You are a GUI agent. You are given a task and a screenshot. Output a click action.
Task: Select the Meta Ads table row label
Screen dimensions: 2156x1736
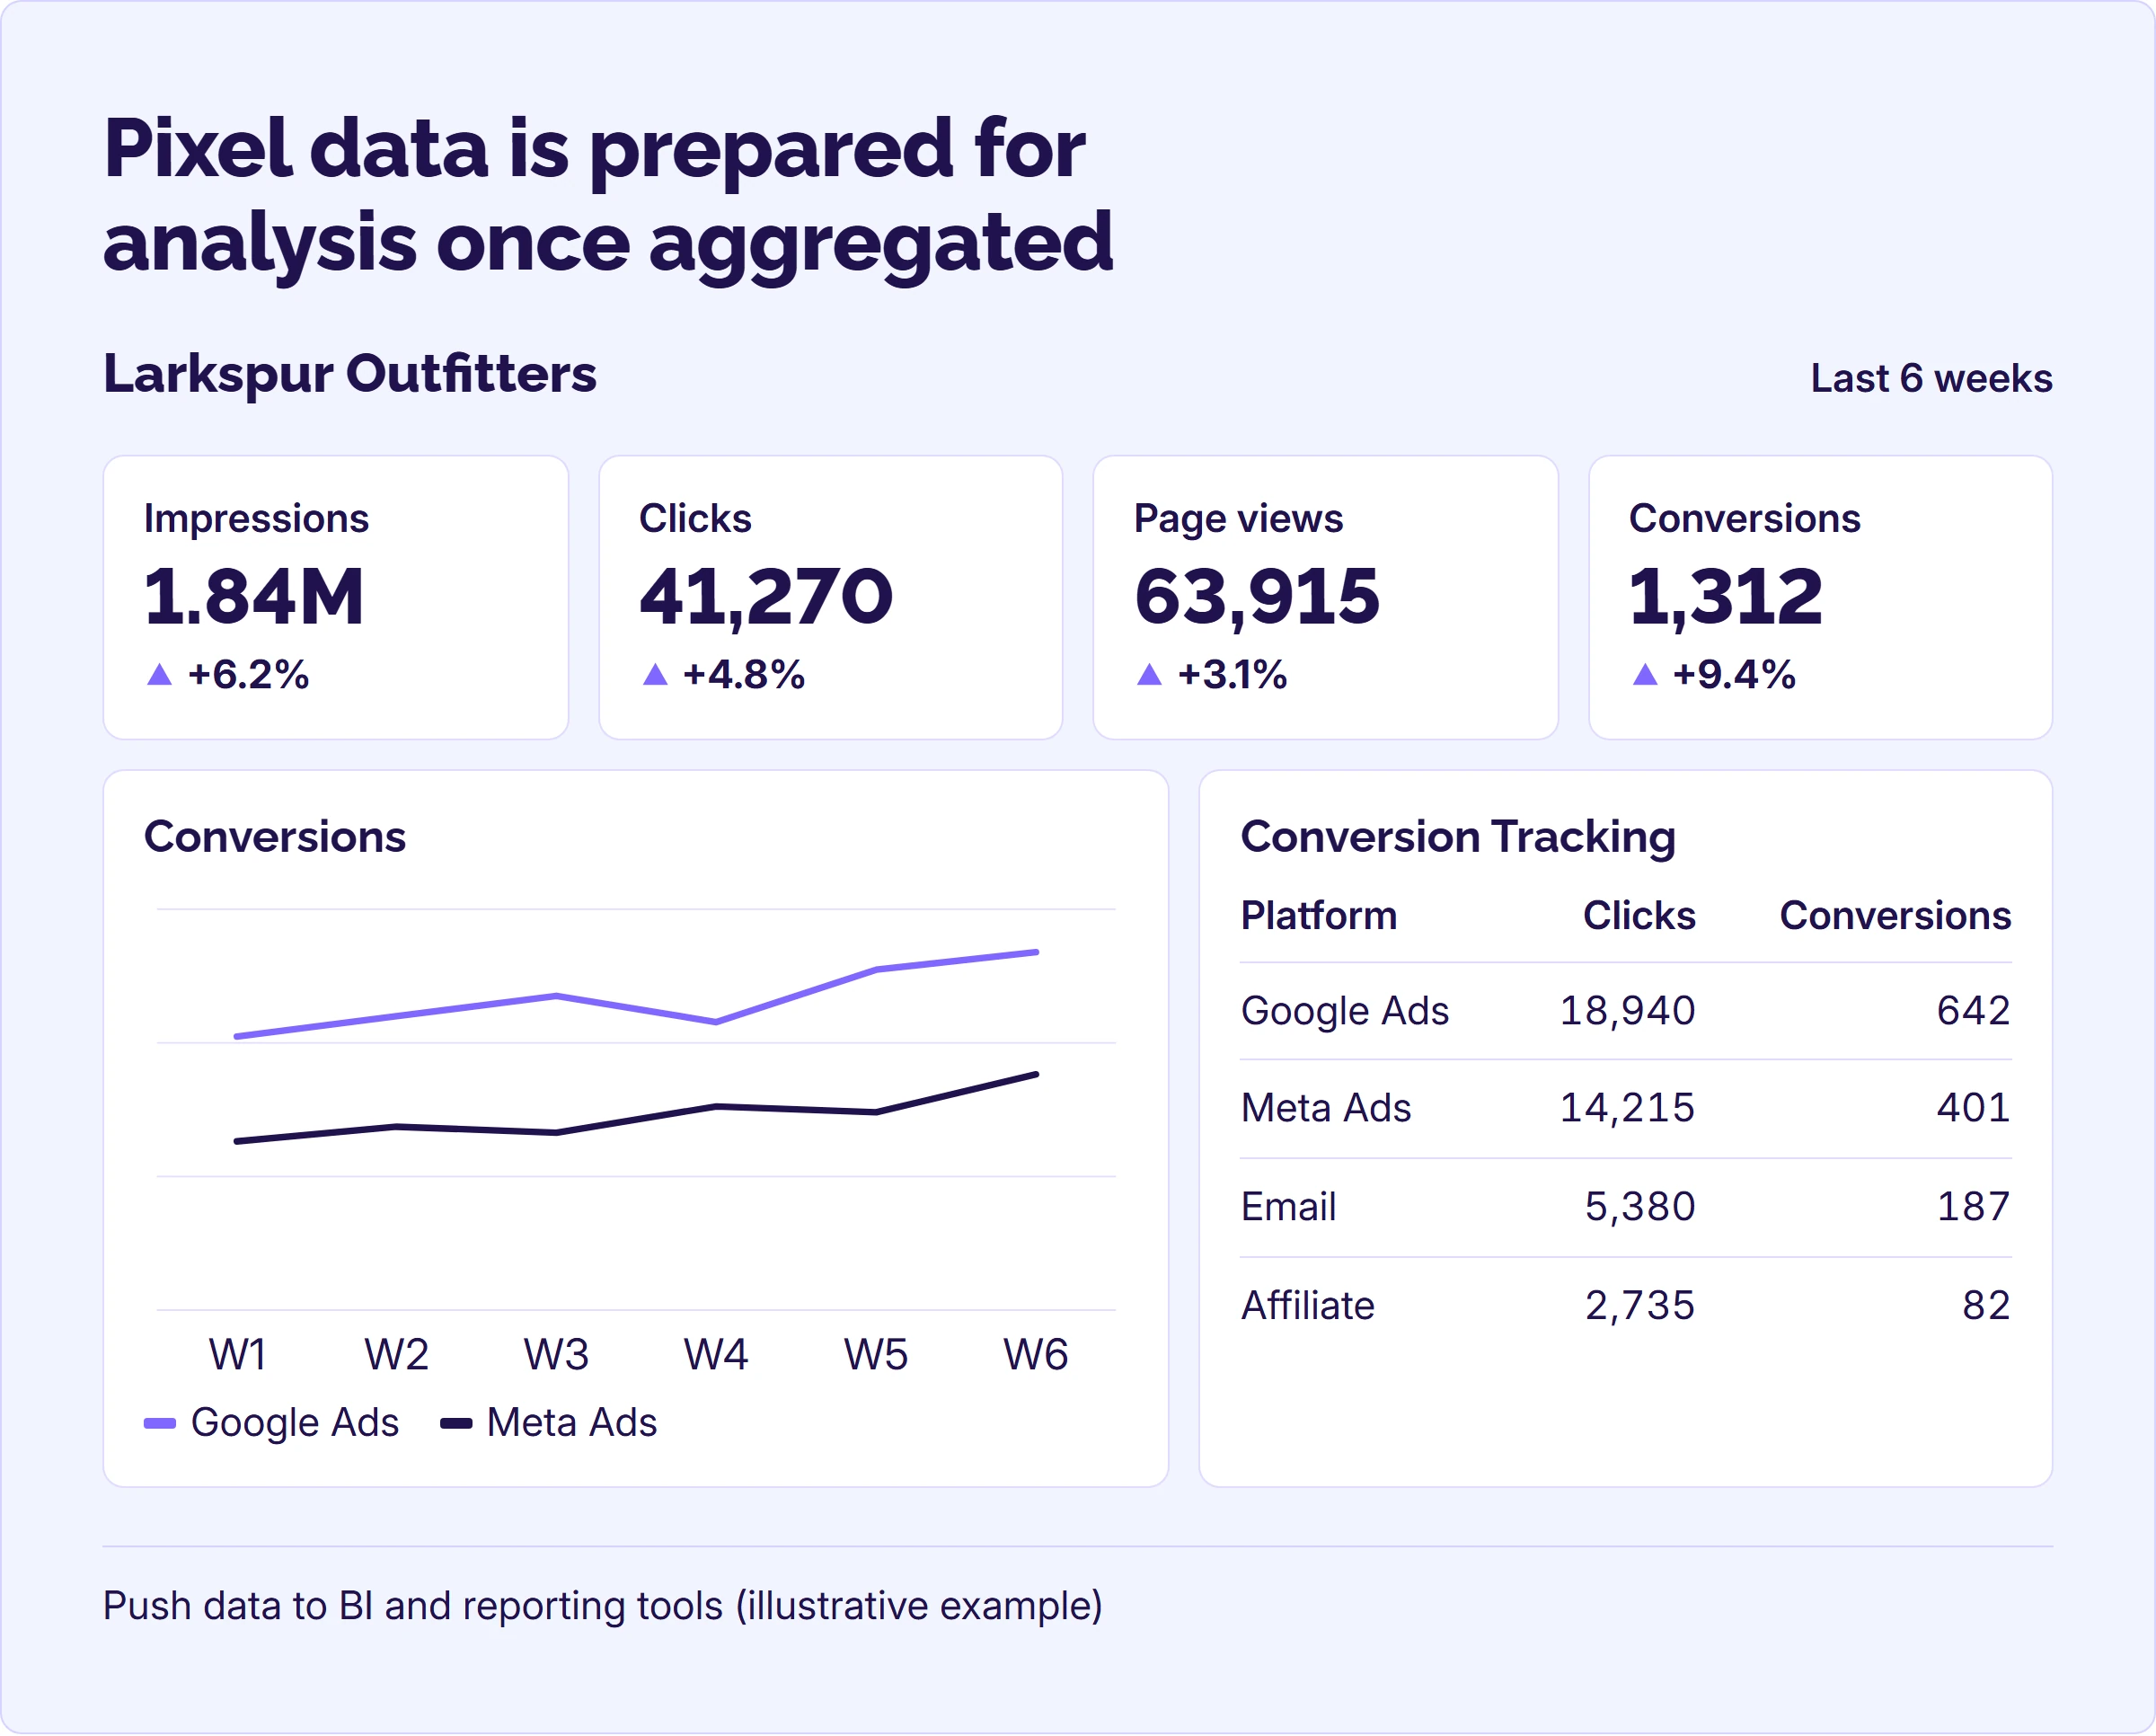pos(1326,1108)
